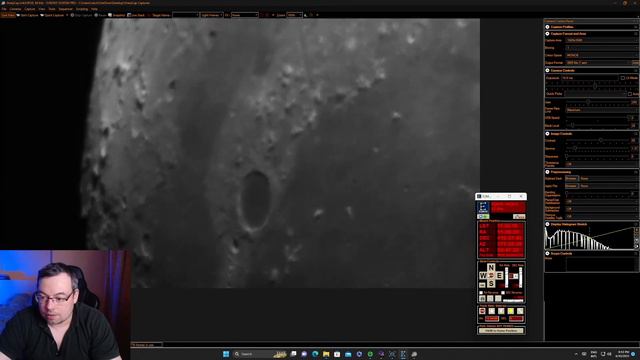Open the Target Name dropdown

[186, 15]
